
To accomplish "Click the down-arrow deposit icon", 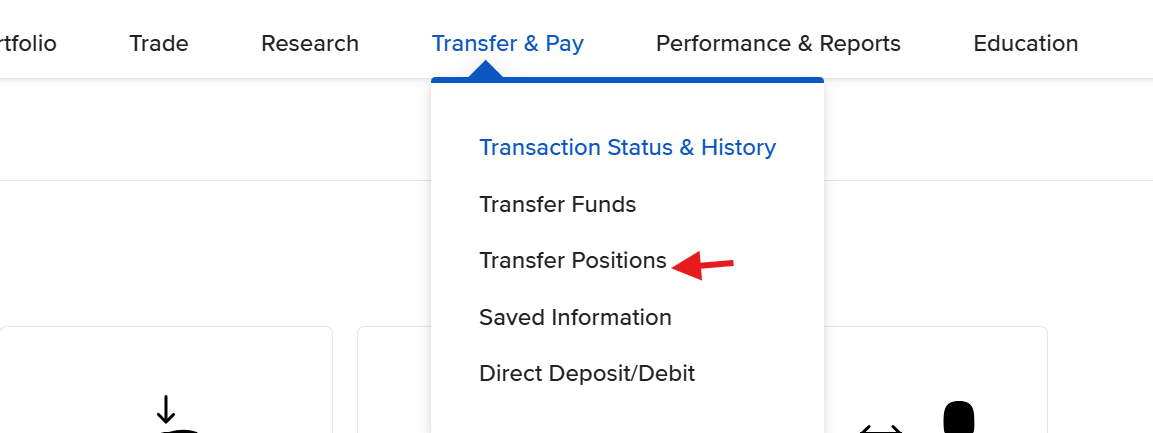I will 166,410.
